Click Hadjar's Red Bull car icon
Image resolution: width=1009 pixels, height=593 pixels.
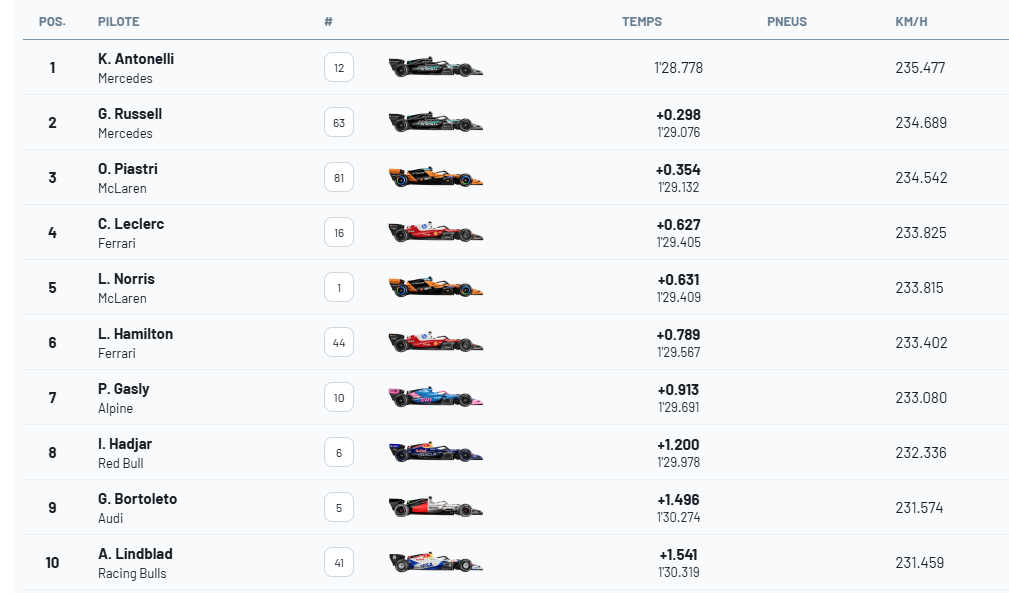pos(435,453)
